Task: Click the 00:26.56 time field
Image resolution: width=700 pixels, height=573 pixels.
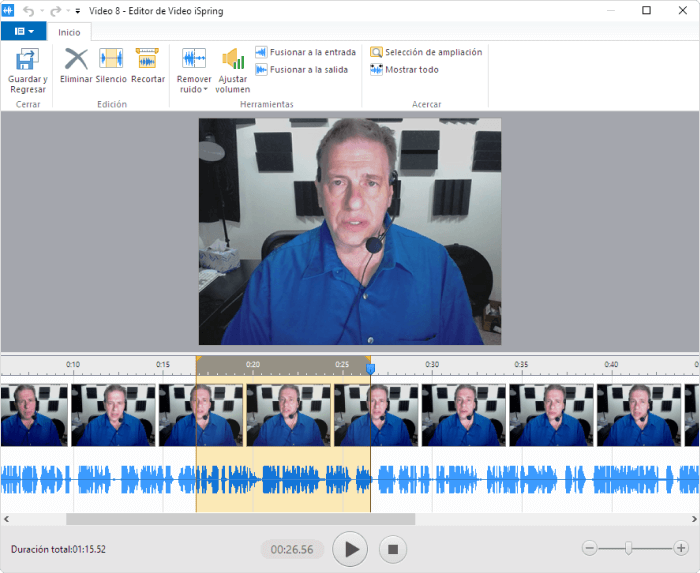Action: coord(292,549)
